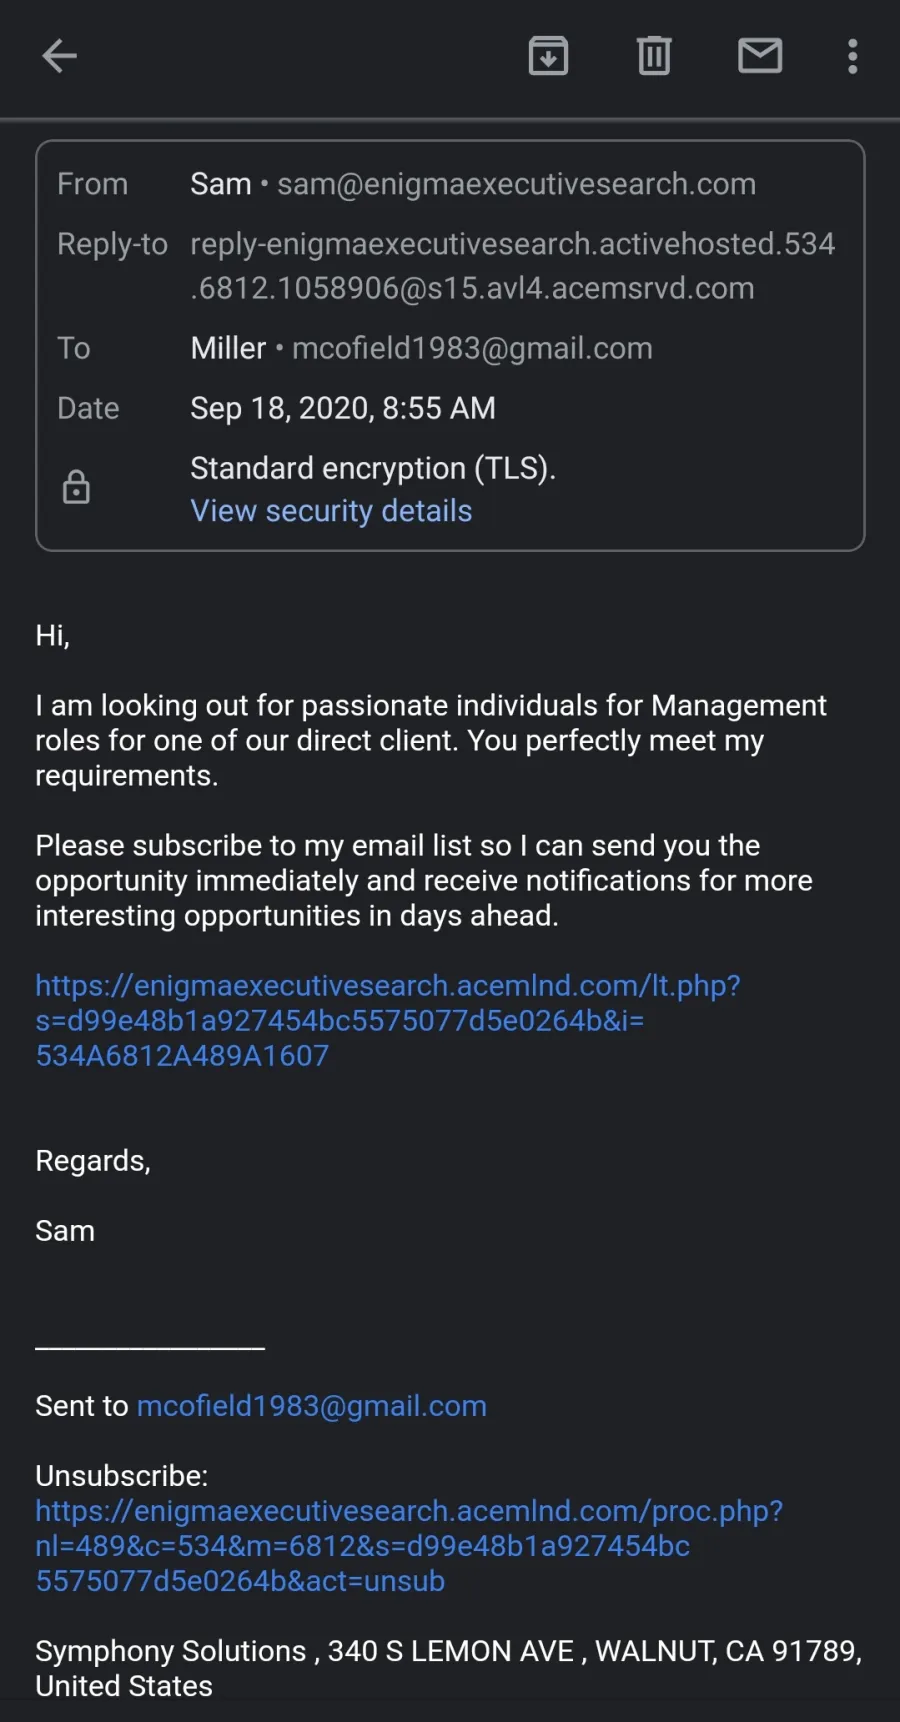The image size is (900, 1722).
Task: Tap the Unsubscribe: label
Action: pos(122,1476)
